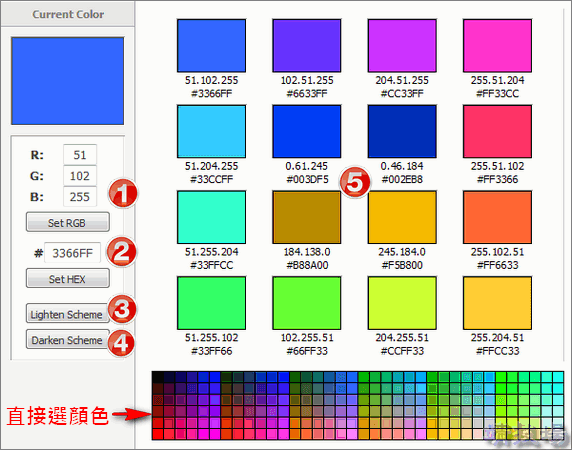
Task: Select the #FFCC33 golden yellow swatch
Action: click(497, 303)
